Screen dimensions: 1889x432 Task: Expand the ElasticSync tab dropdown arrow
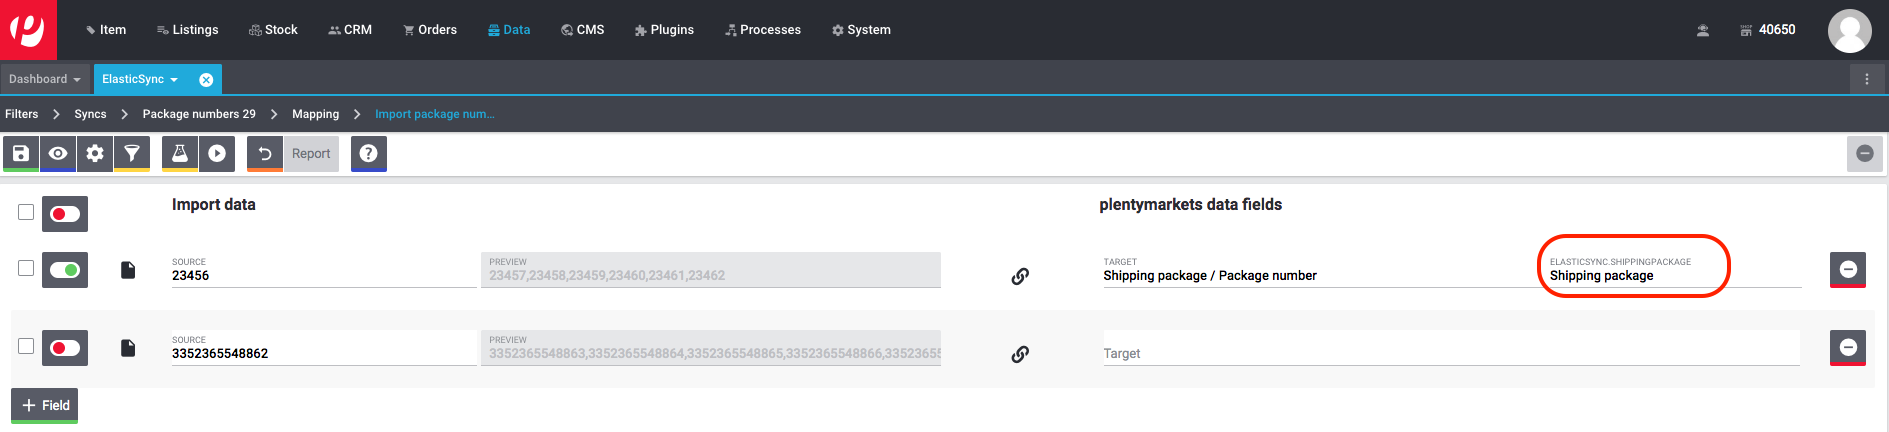pyautogui.click(x=174, y=80)
